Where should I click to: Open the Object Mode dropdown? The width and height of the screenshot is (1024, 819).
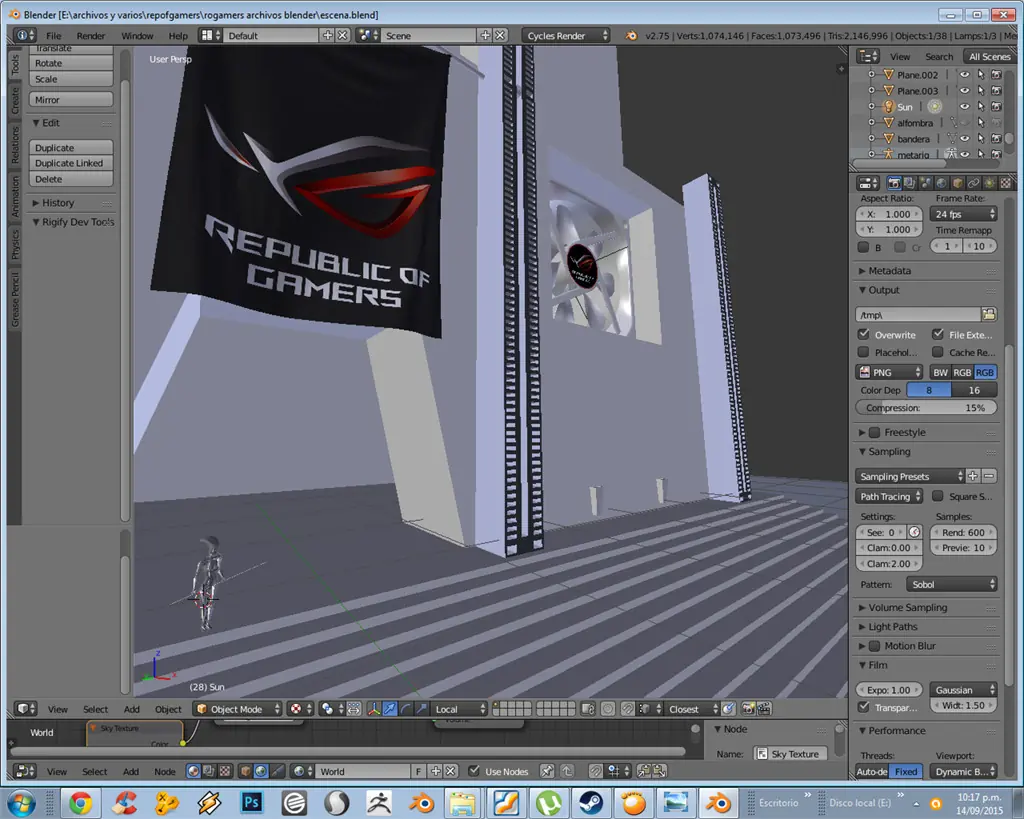point(238,709)
